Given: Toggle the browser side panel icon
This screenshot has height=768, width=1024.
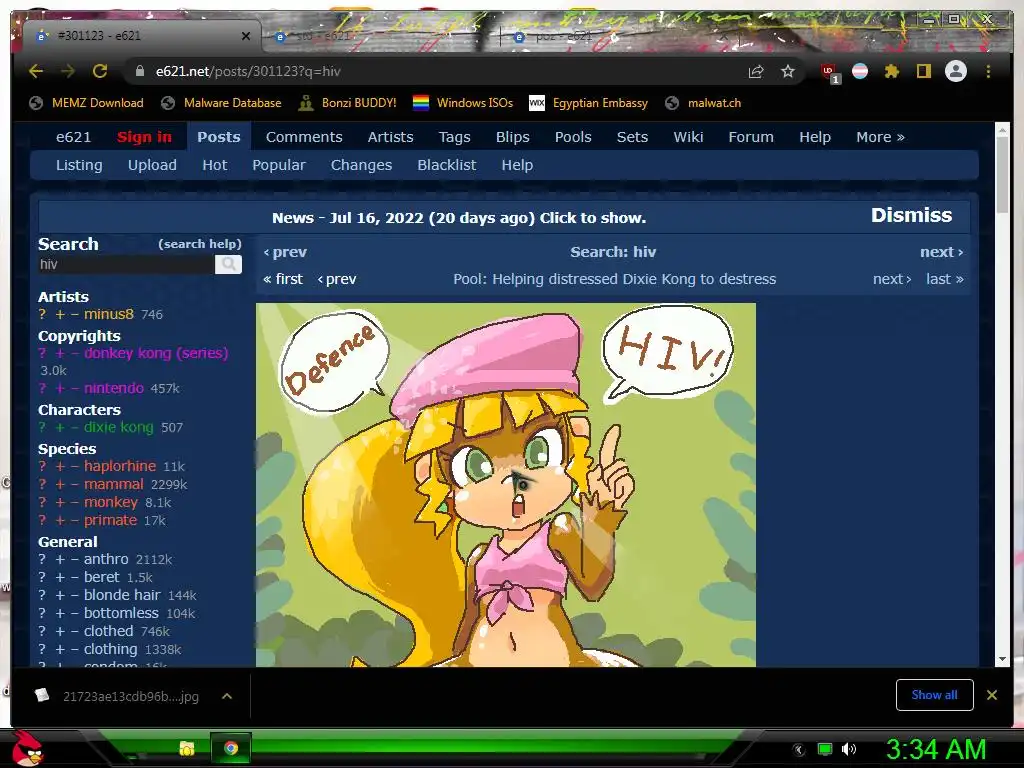Looking at the screenshot, I should click(923, 71).
